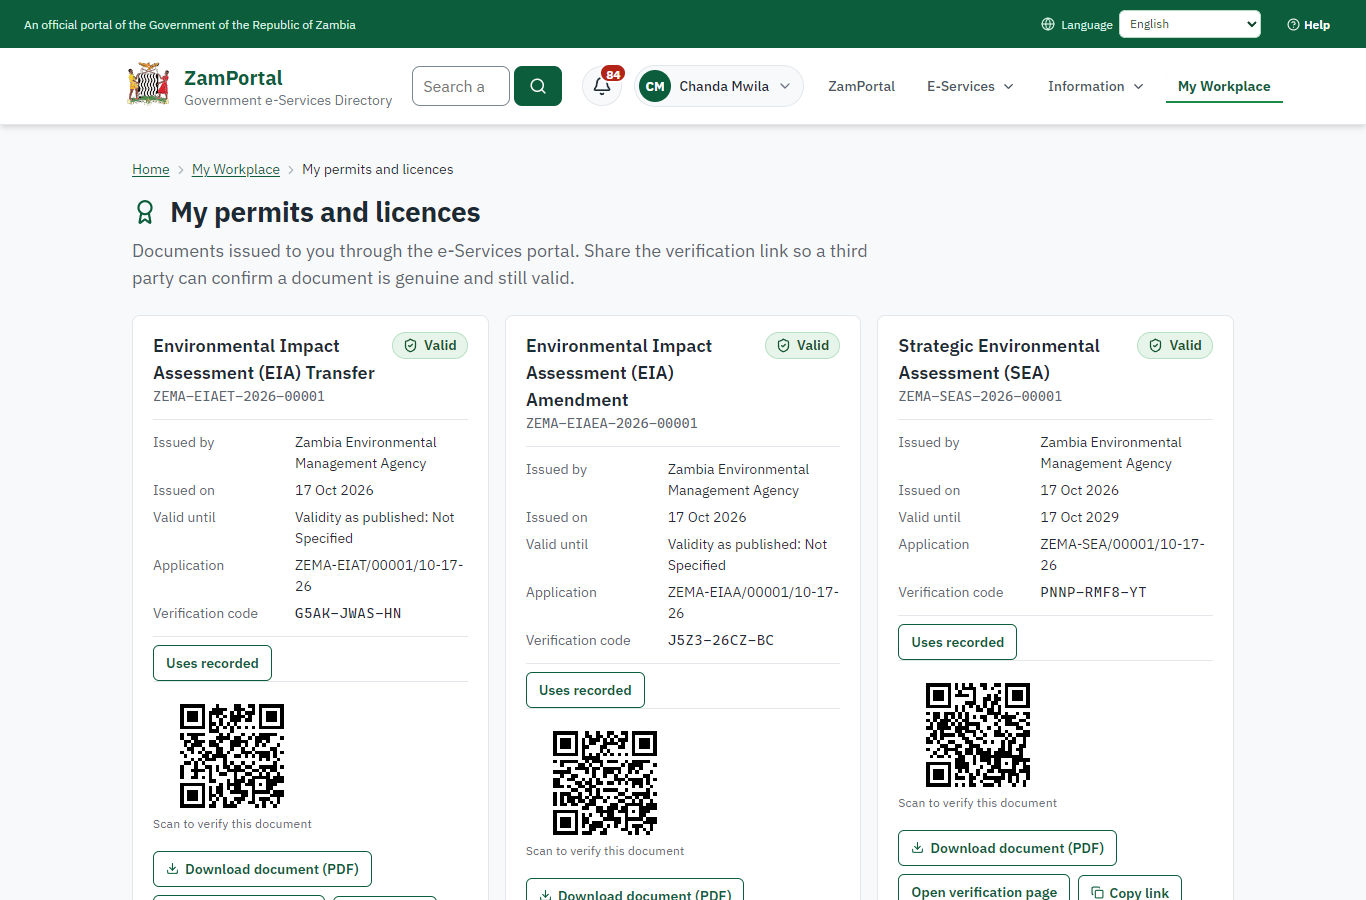This screenshot has width=1366, height=900.
Task: Click the EIA Amendment QR code
Action: (605, 783)
